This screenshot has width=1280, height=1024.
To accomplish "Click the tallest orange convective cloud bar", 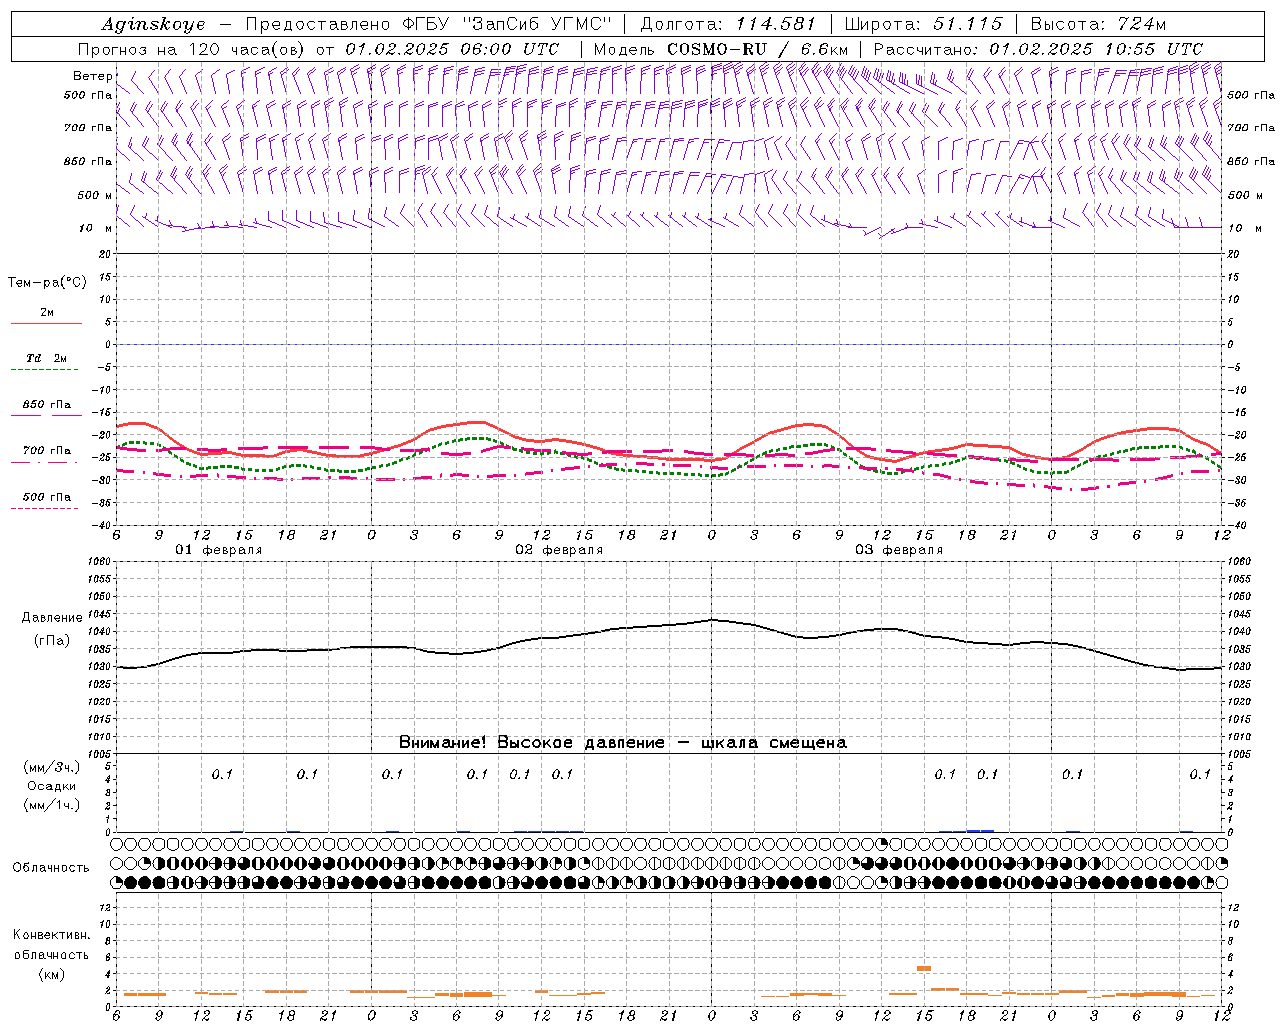I will 924,968.
